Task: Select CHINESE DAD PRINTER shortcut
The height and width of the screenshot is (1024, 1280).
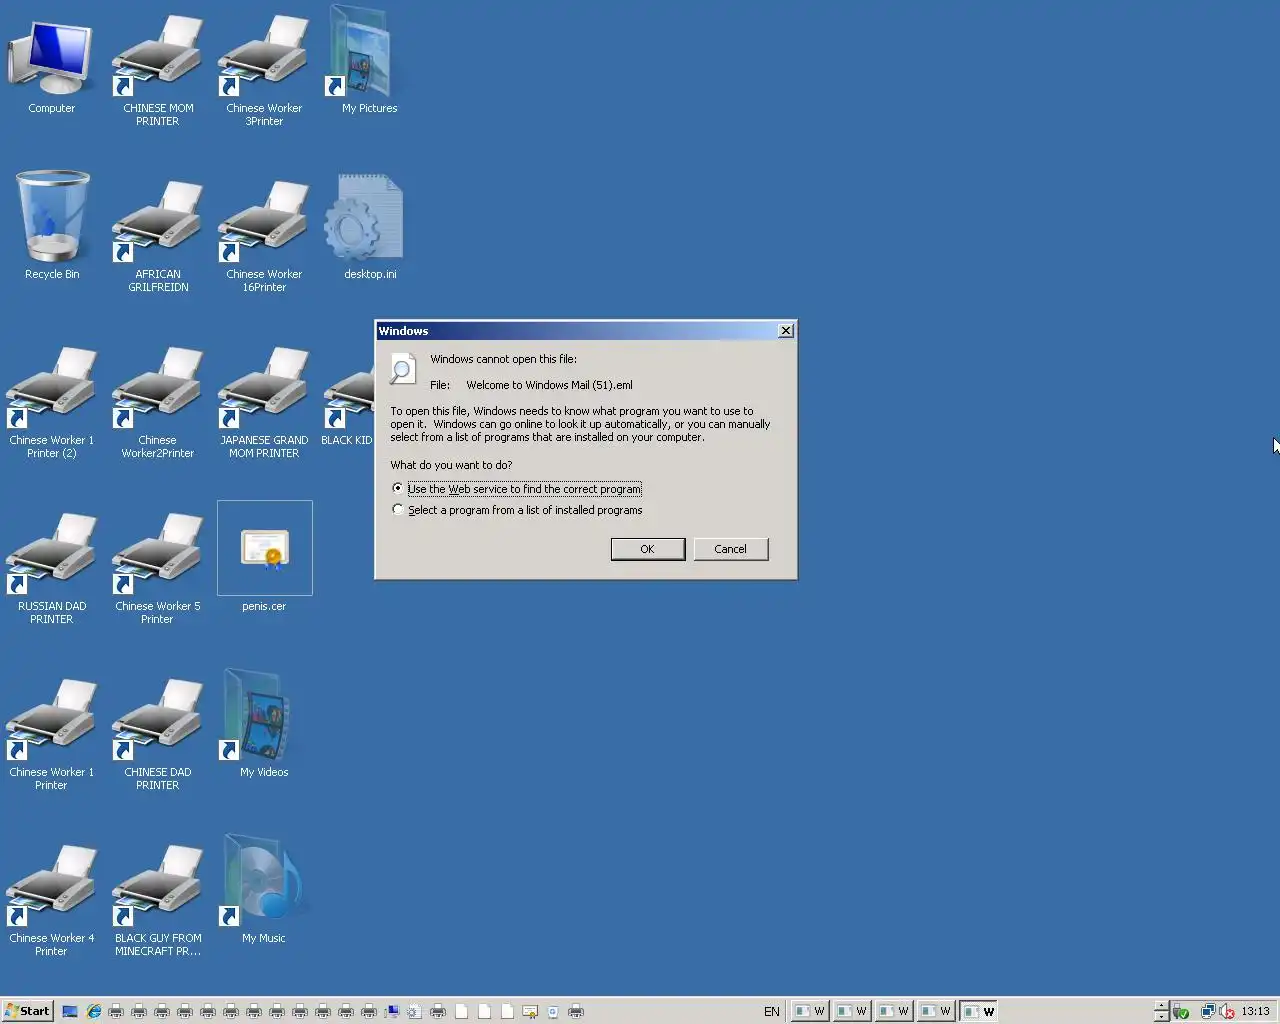Action: click(x=158, y=734)
